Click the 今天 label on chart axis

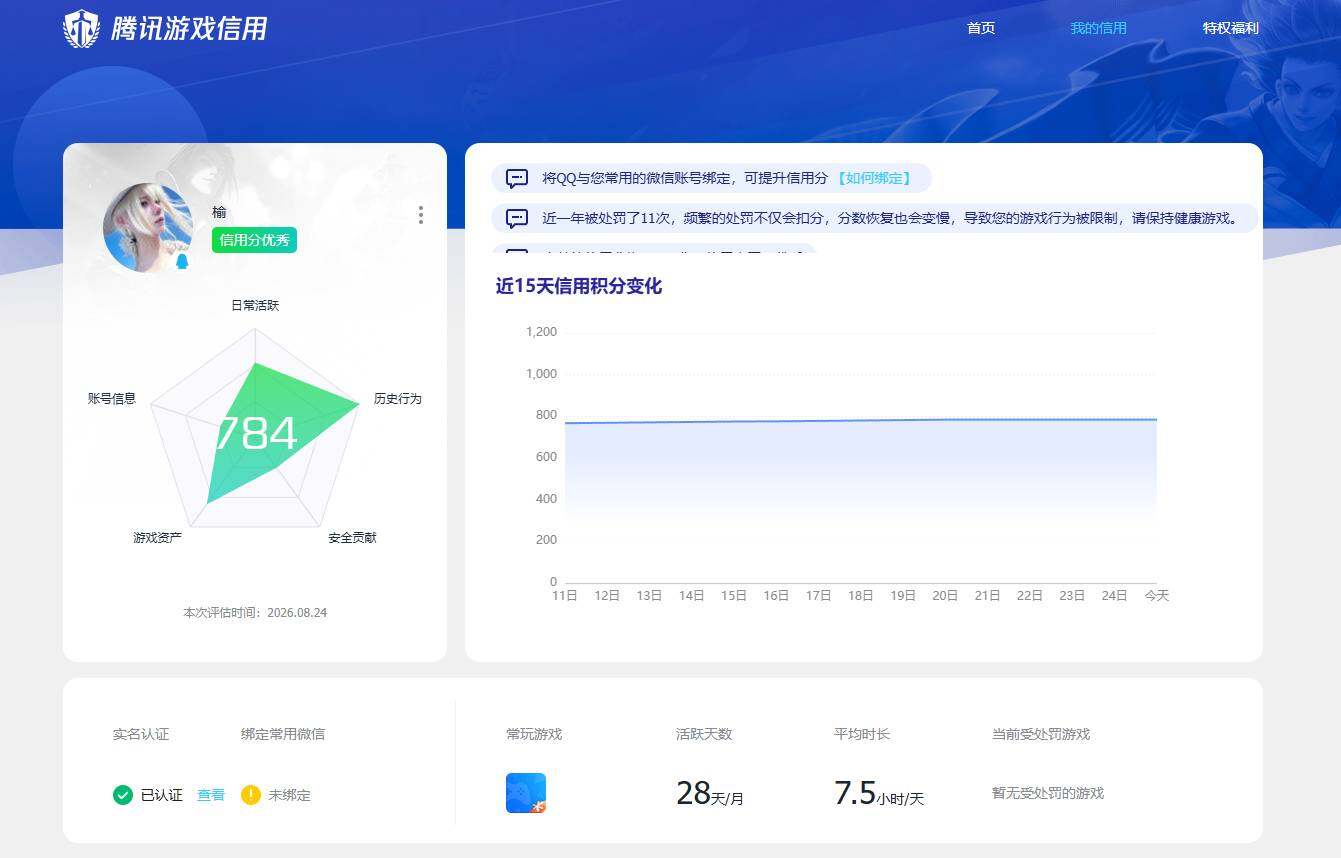[x=1157, y=595]
